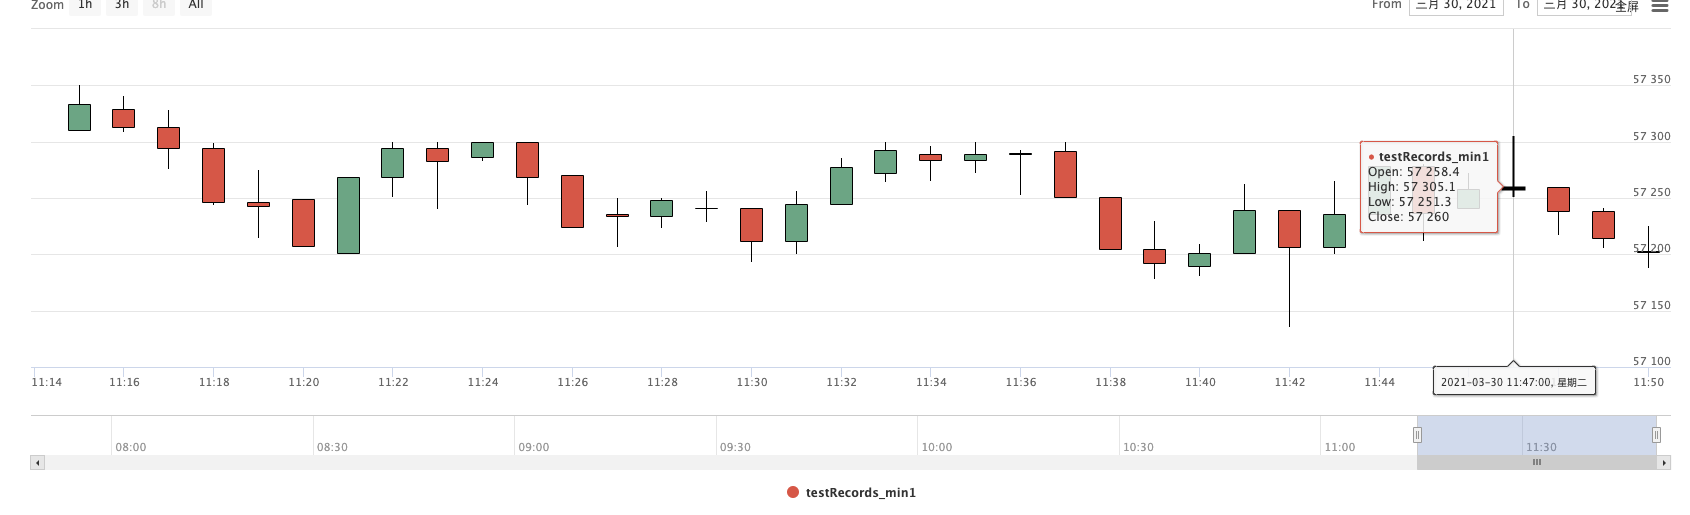1690x515 pixels.
Task: Select the All zoom range
Action: [196, 6]
